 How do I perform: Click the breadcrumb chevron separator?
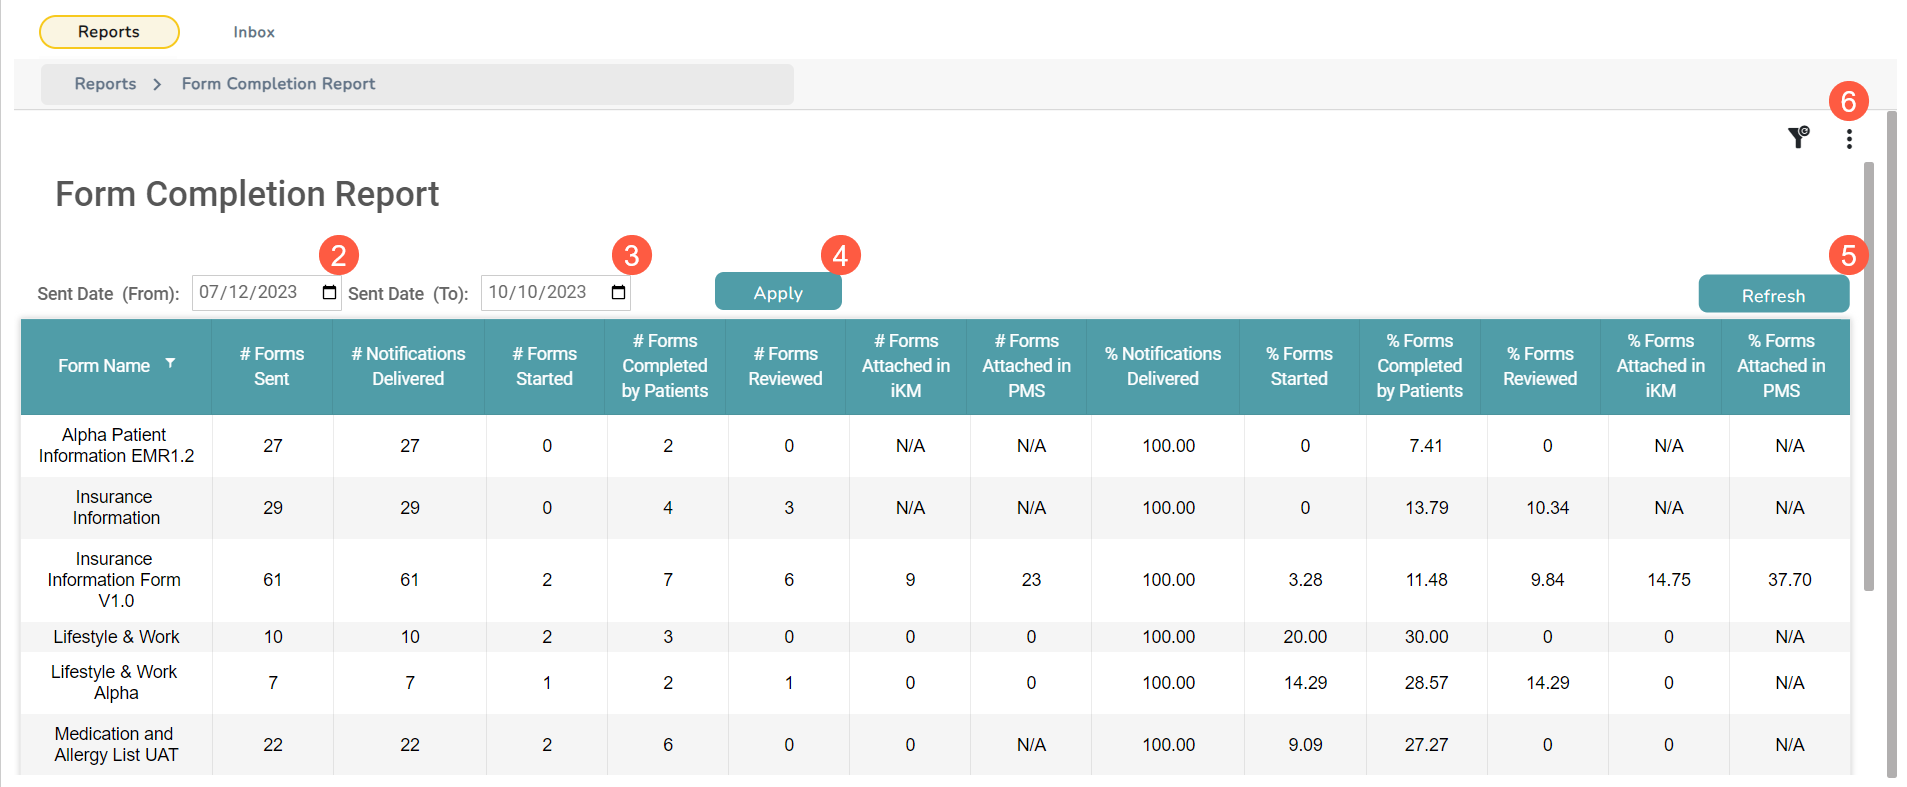click(x=157, y=85)
